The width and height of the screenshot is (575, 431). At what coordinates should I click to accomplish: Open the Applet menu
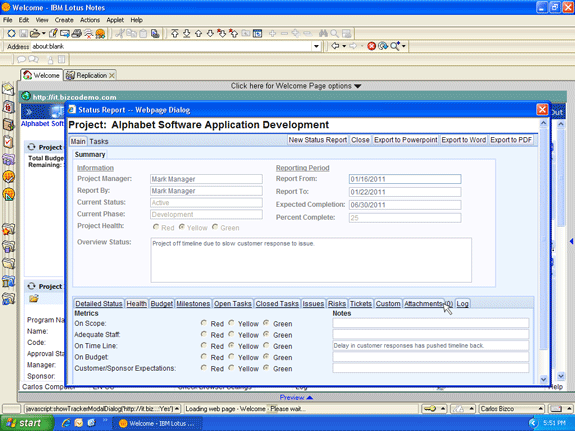click(x=115, y=20)
